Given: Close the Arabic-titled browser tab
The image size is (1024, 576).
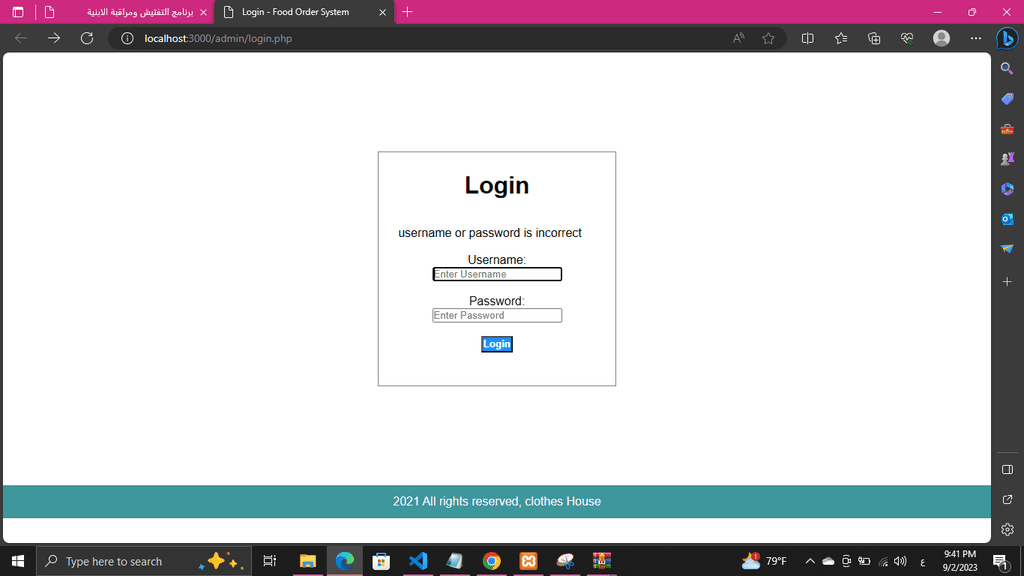Looking at the screenshot, I should pyautogui.click(x=203, y=12).
